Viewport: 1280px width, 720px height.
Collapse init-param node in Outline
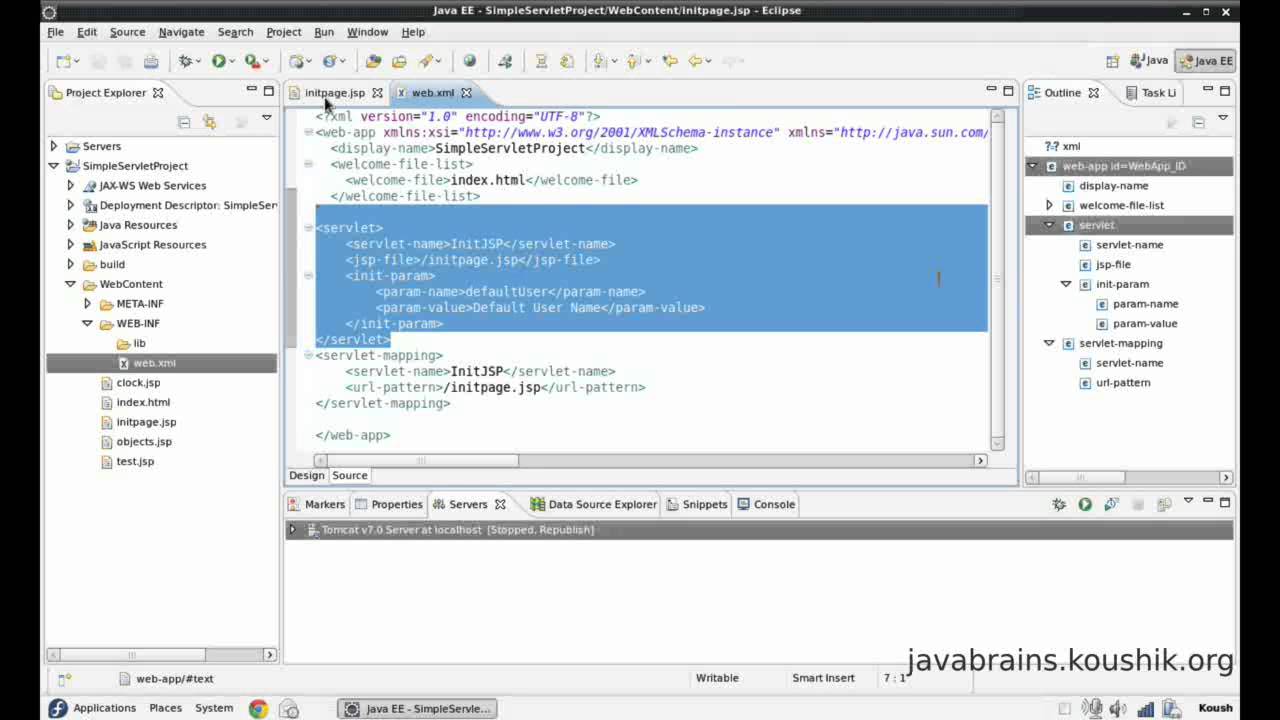(1065, 284)
